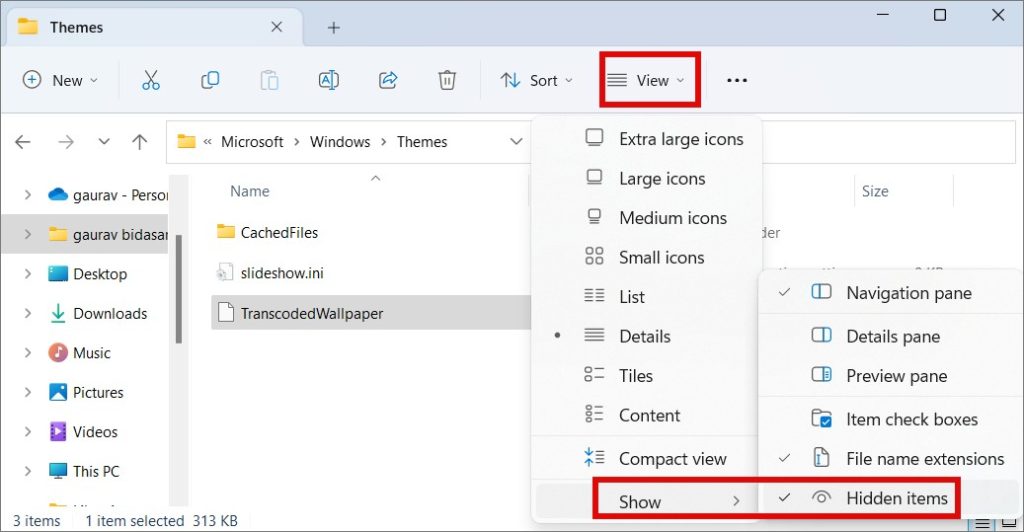The height and width of the screenshot is (532, 1024).
Task: Open the See more three-dots menu
Action: (737, 80)
